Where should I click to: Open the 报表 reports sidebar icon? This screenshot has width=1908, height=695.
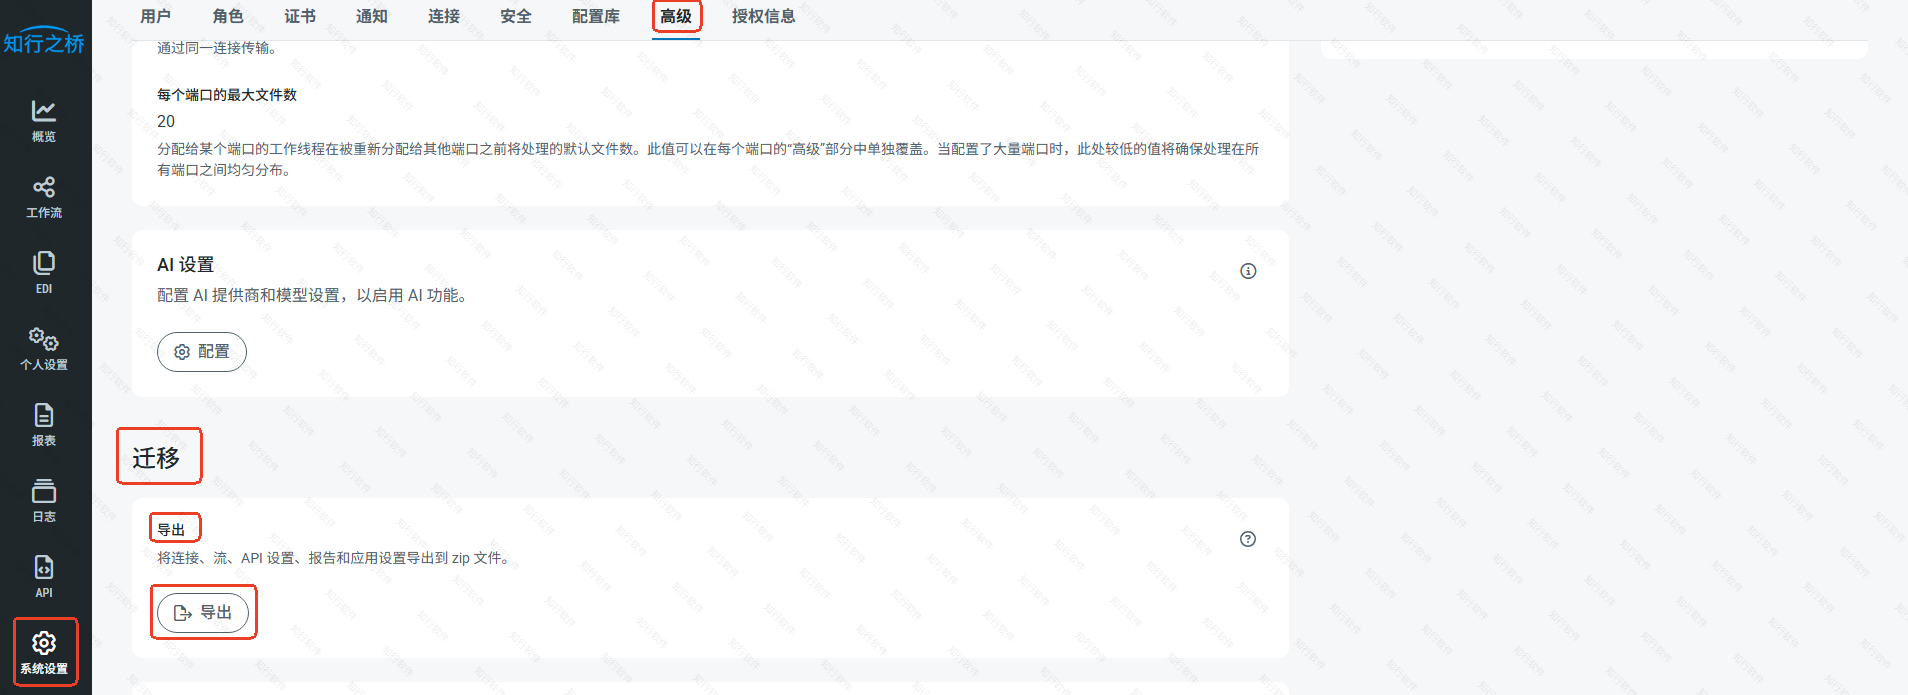(x=44, y=425)
